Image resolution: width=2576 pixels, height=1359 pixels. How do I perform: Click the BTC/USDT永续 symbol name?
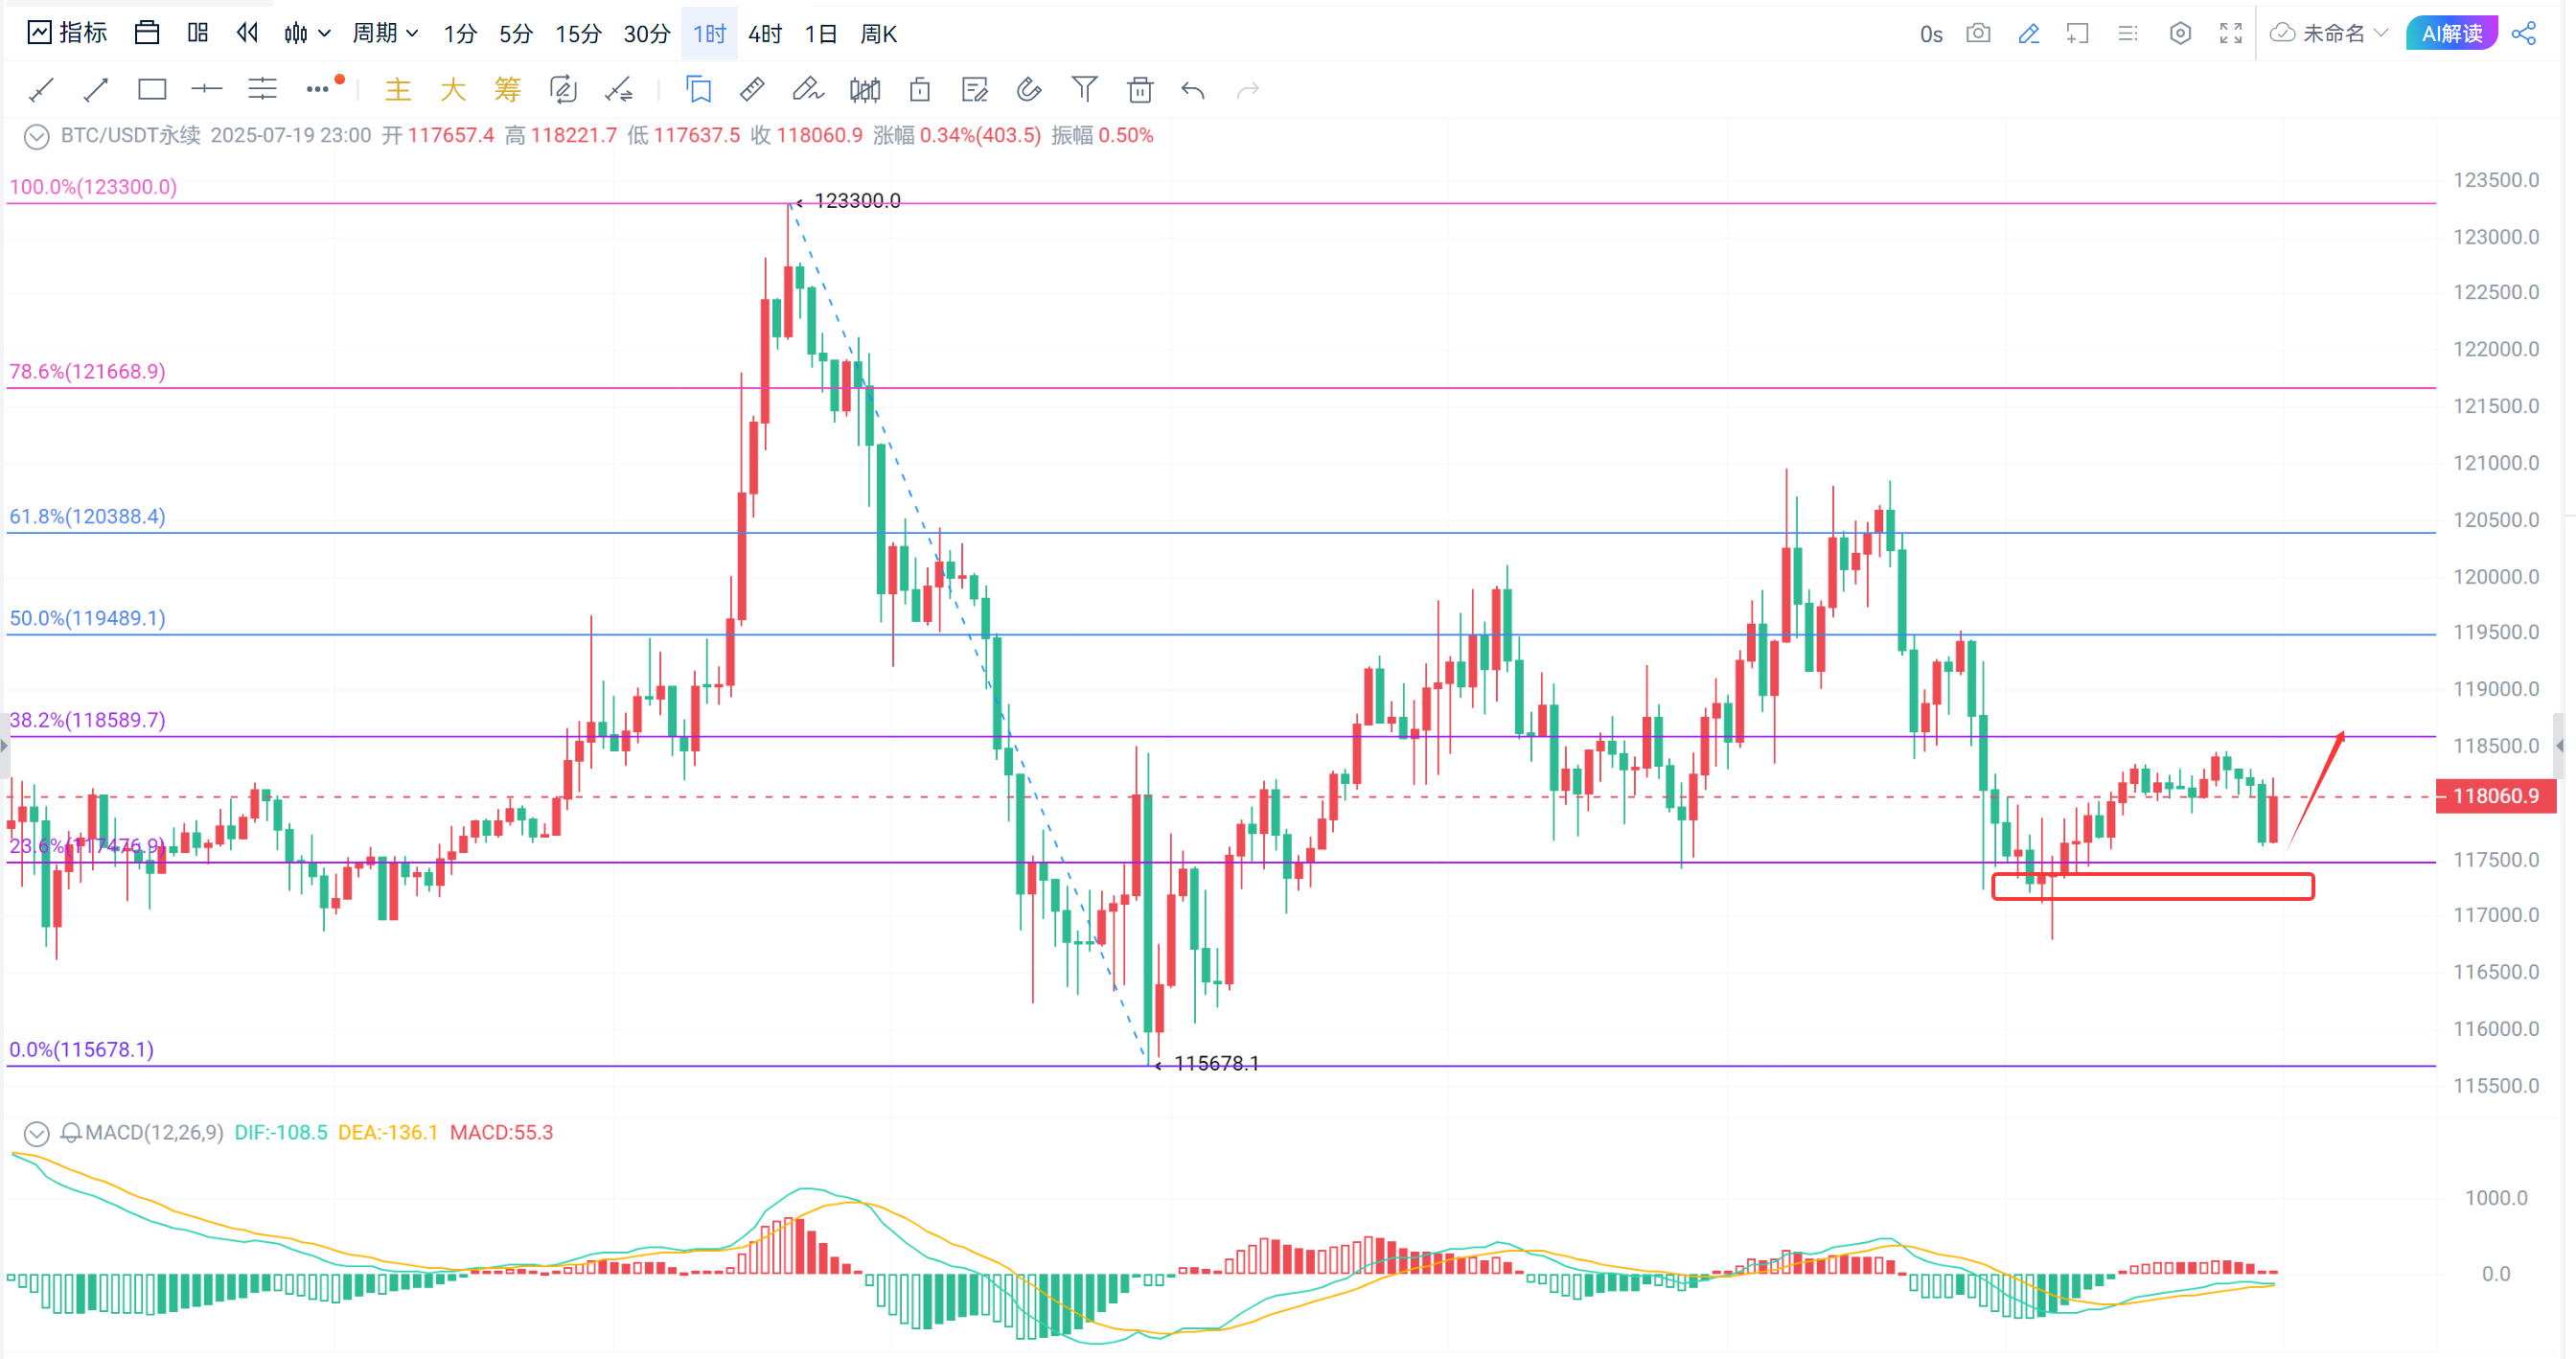coord(130,136)
